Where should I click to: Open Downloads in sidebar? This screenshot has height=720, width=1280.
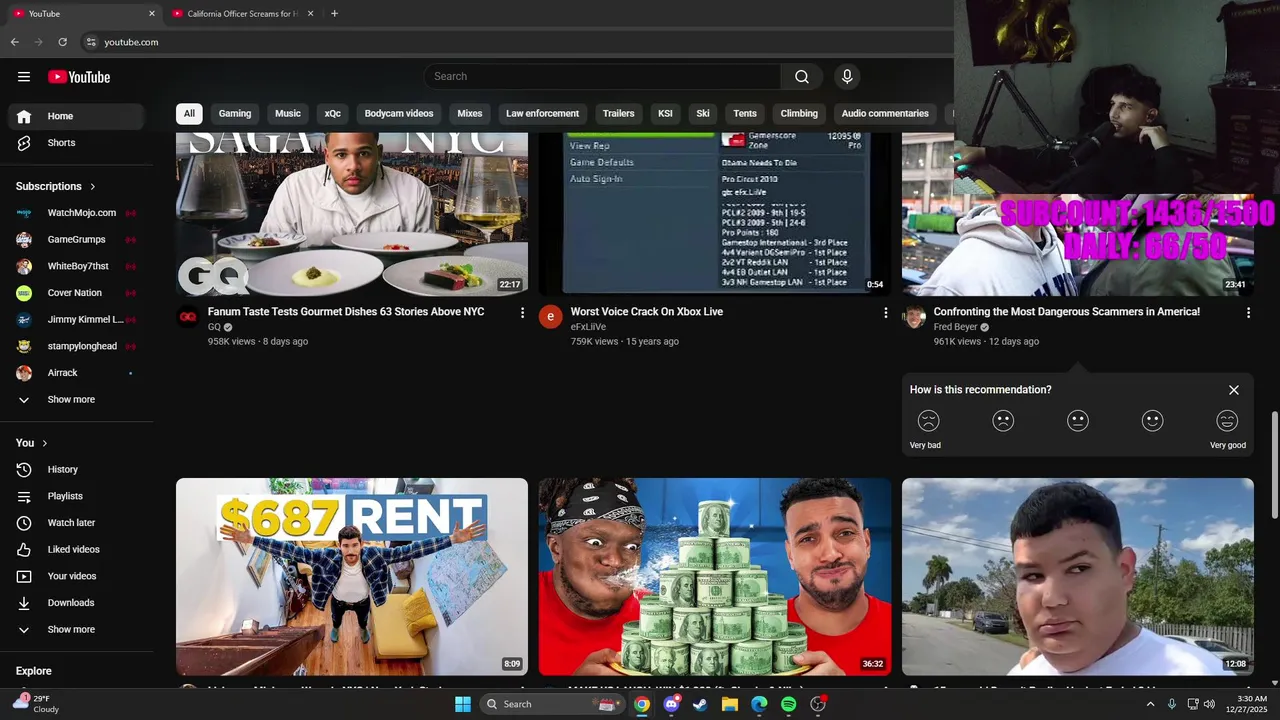(77, 603)
